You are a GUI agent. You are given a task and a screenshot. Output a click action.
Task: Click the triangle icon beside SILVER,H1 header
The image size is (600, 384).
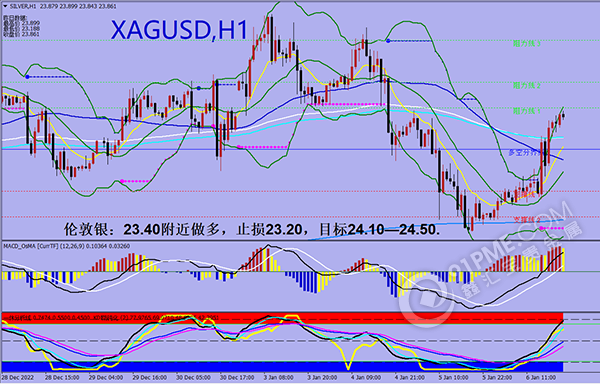[x=5, y=7]
